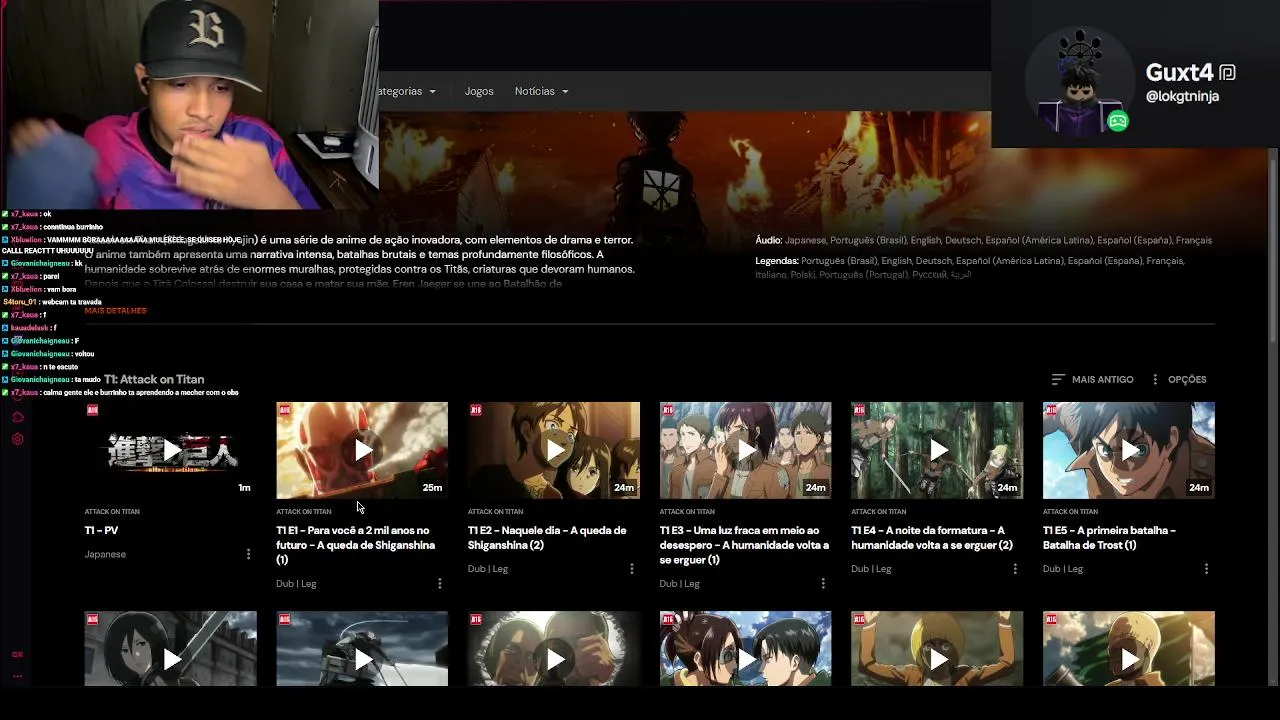Open the GX icon in left sidebar
The image size is (1280, 720).
click(x=17, y=654)
